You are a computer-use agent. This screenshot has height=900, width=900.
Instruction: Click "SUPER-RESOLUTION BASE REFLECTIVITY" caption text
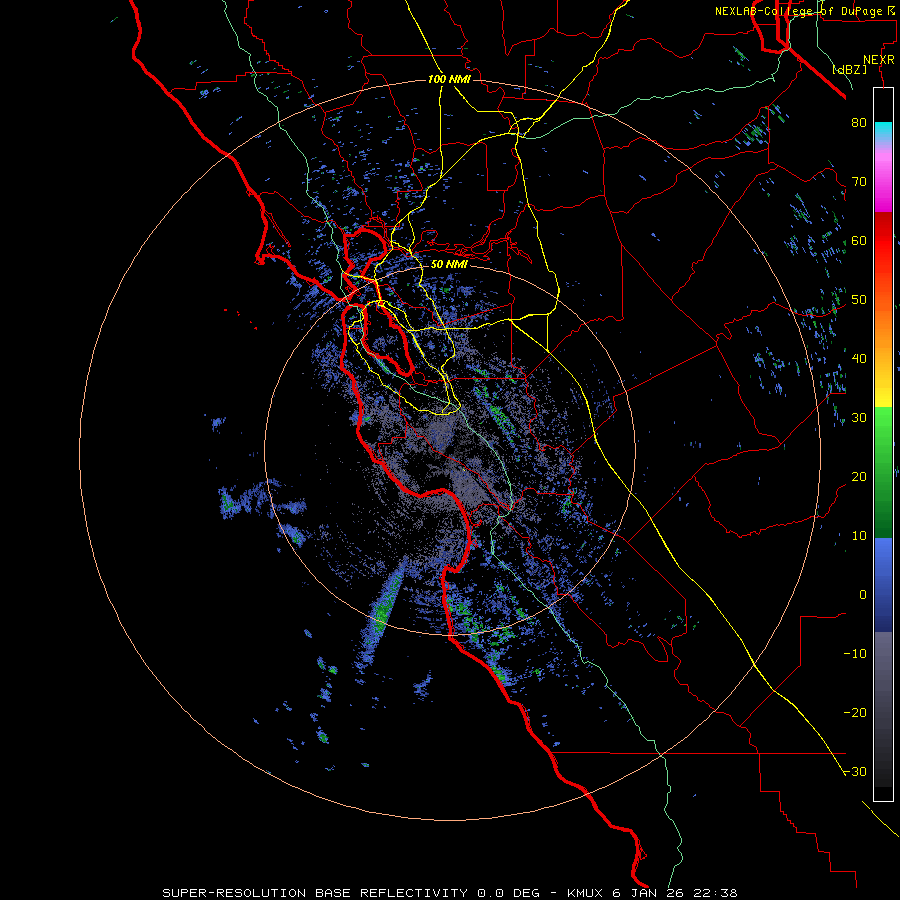(x=315, y=893)
